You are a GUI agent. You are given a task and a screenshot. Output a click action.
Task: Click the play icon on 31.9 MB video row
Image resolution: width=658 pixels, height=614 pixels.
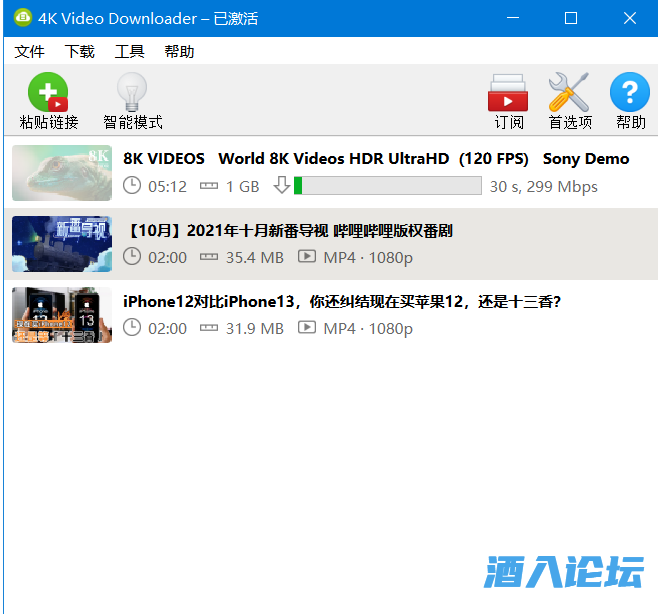pos(307,328)
